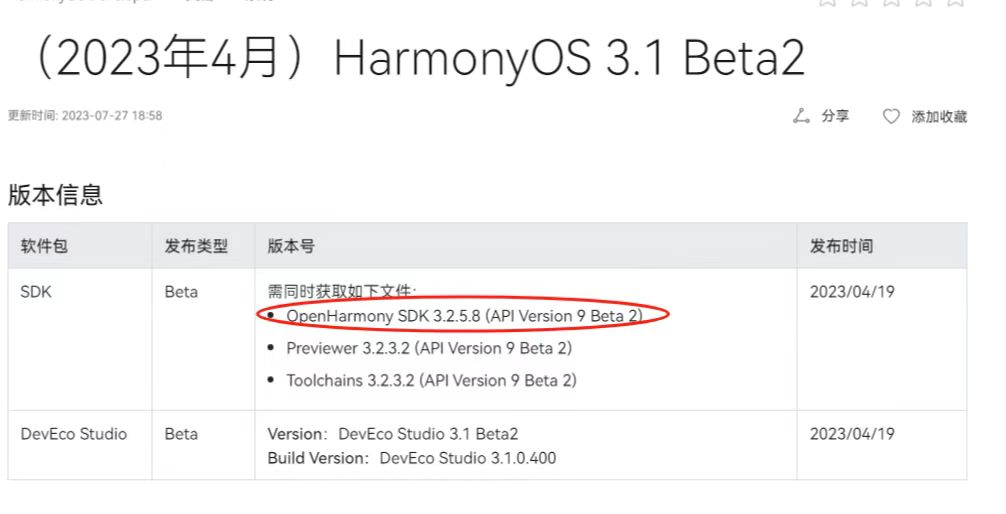Click the heart favorite icon

[x=891, y=117]
